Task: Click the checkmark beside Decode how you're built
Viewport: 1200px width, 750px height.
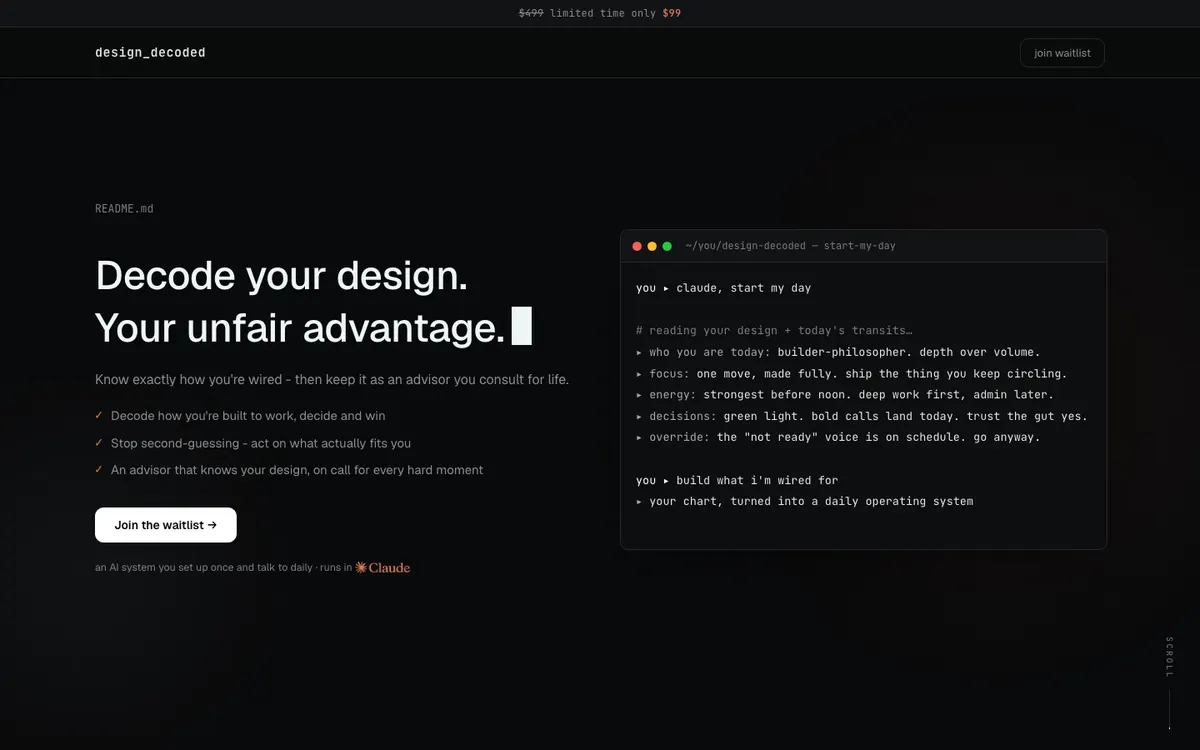Action: pos(99,415)
